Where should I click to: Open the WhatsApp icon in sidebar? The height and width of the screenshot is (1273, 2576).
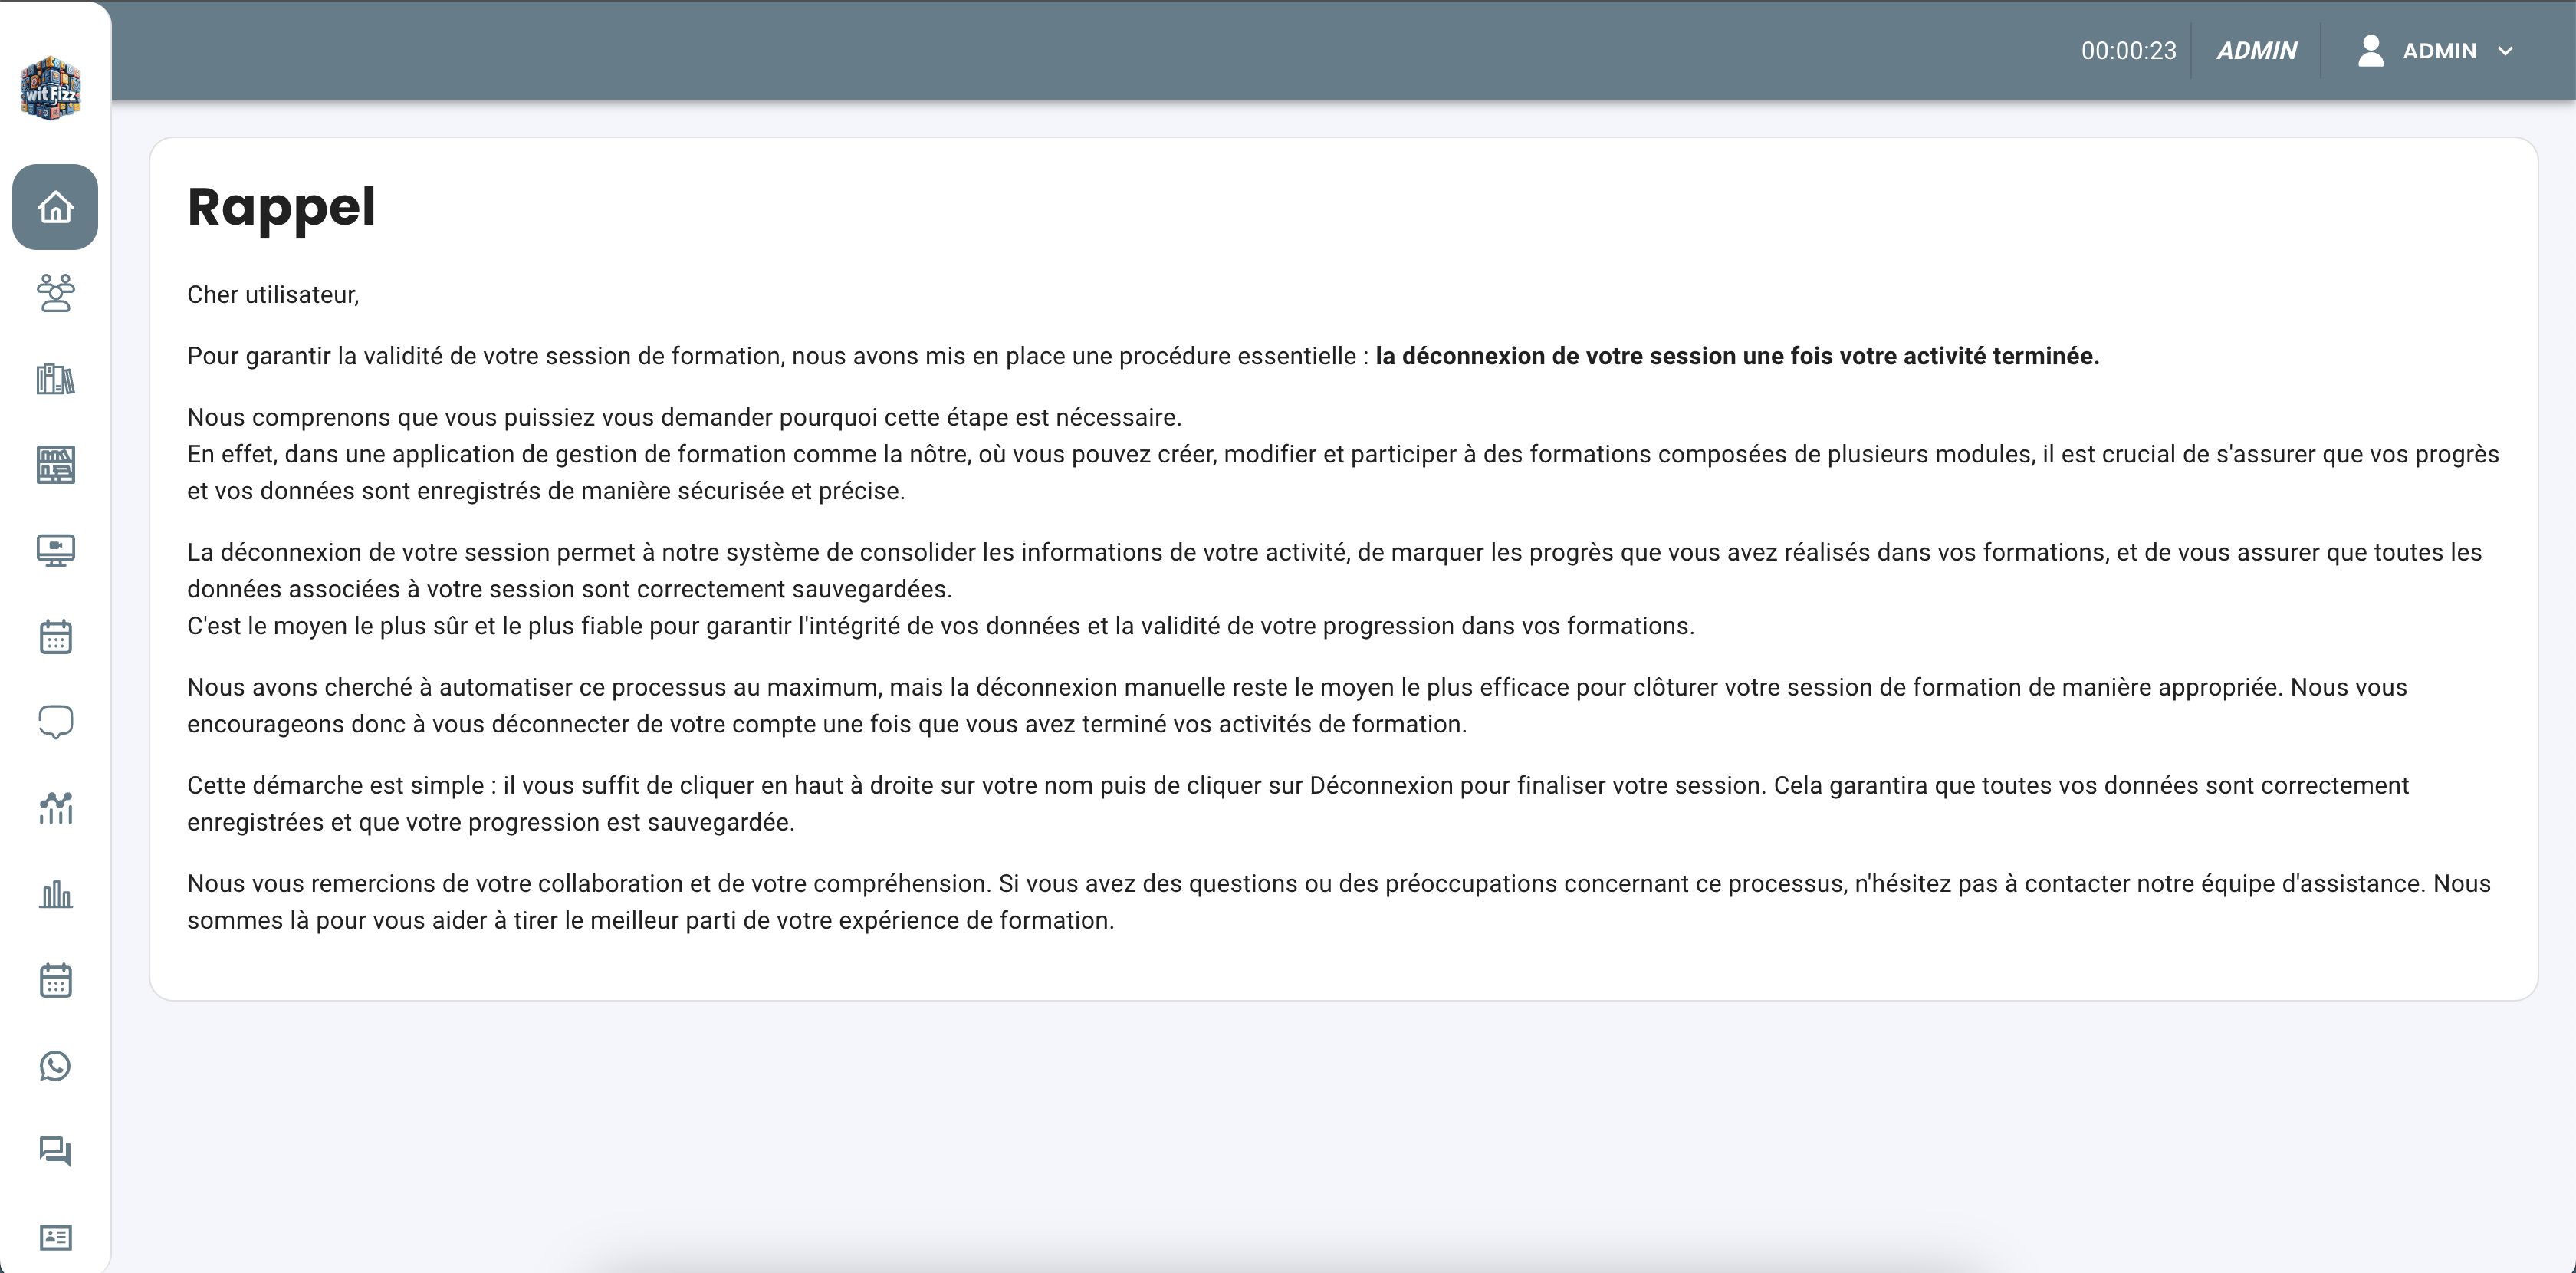(55, 1066)
